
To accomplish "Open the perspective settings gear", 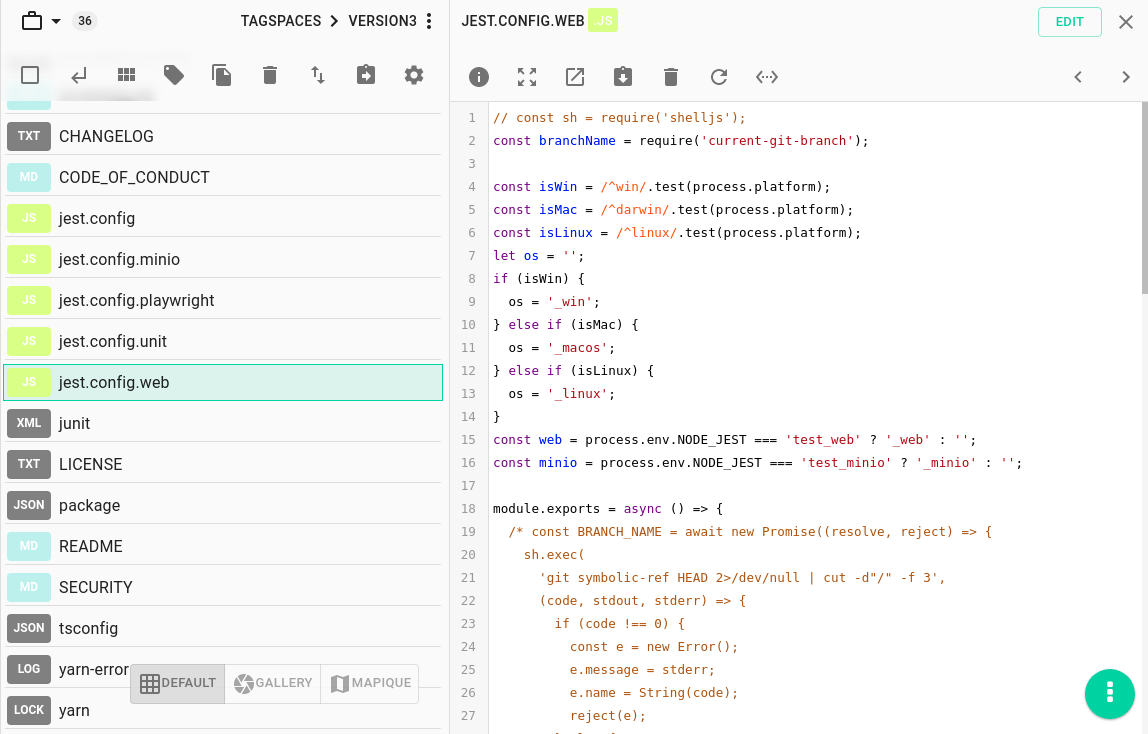I will click(414, 75).
